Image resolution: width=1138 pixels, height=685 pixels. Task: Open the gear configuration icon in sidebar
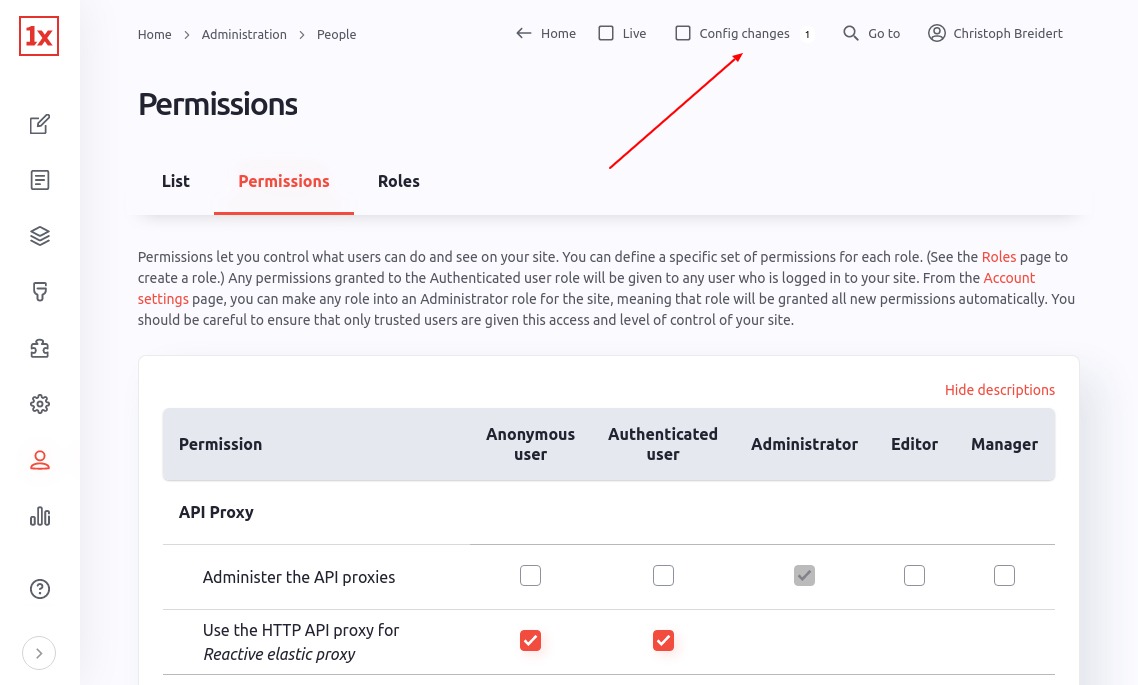coord(40,404)
